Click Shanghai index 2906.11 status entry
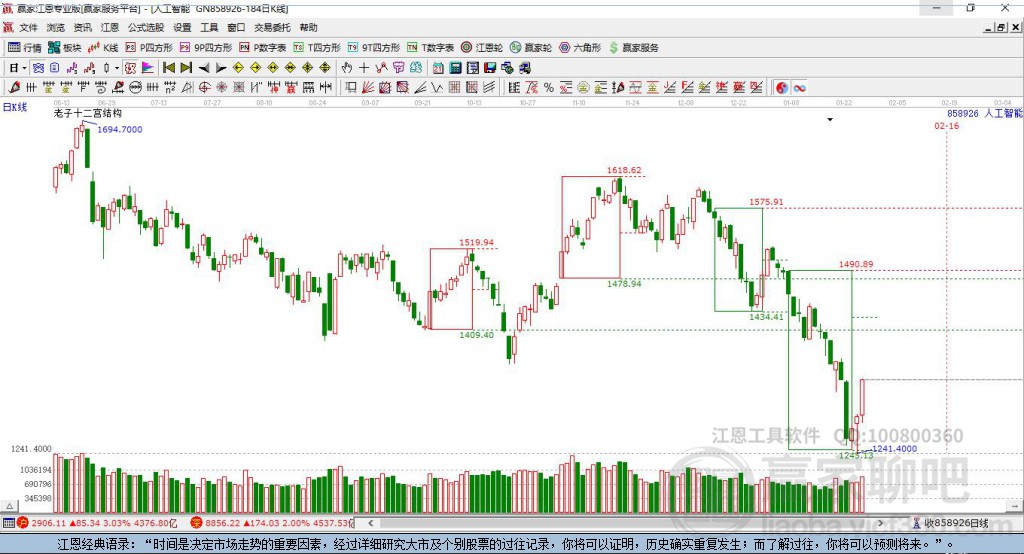 [98, 523]
